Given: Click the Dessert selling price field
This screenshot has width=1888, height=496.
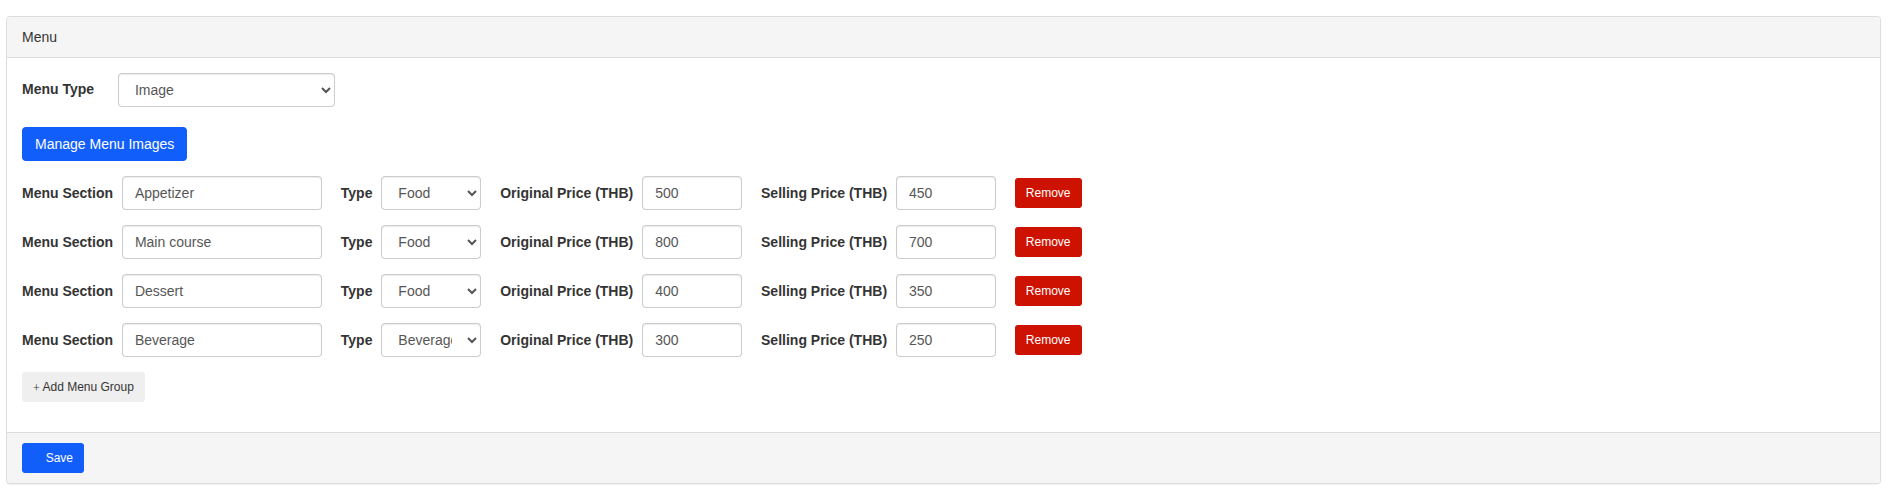Looking at the screenshot, I should [x=946, y=291].
